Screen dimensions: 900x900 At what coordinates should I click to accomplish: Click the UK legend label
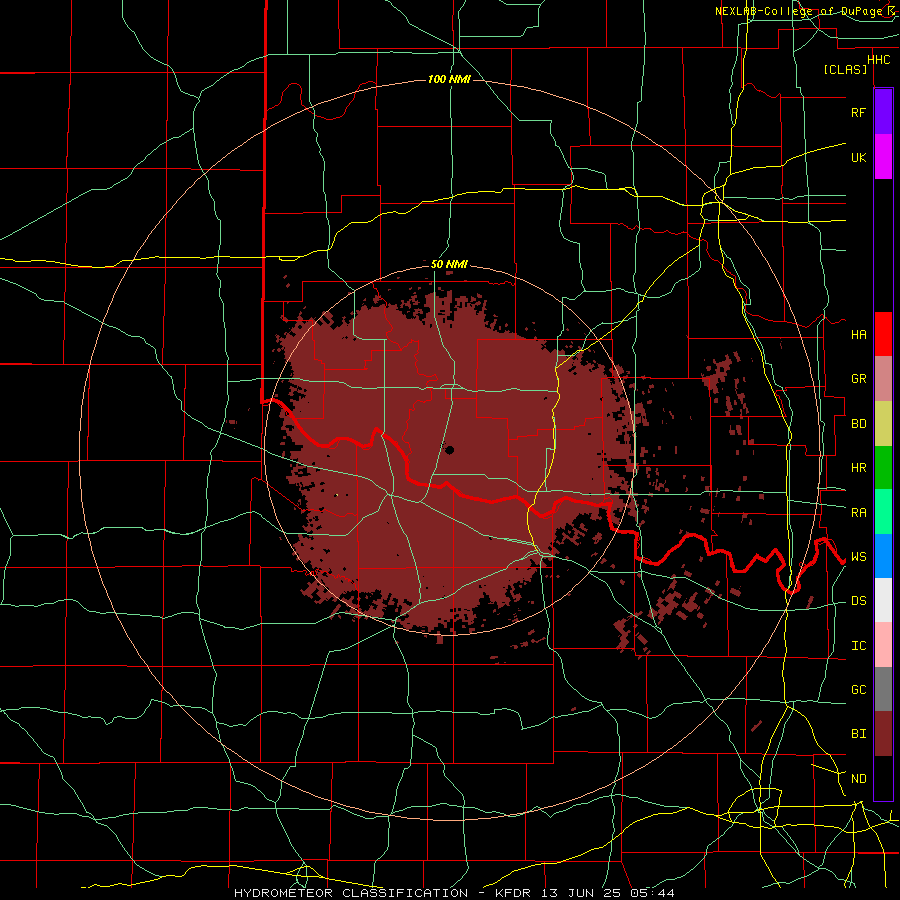(x=858, y=157)
